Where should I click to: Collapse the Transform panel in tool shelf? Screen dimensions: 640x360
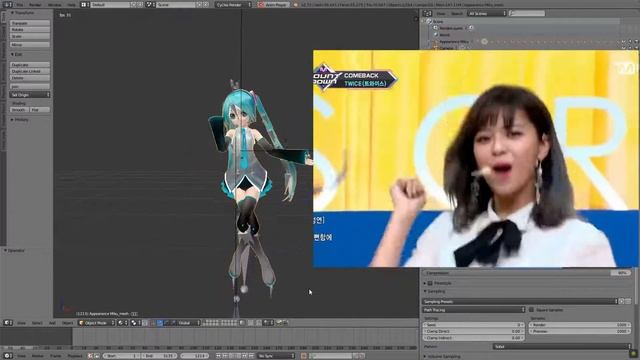coord(23,13)
